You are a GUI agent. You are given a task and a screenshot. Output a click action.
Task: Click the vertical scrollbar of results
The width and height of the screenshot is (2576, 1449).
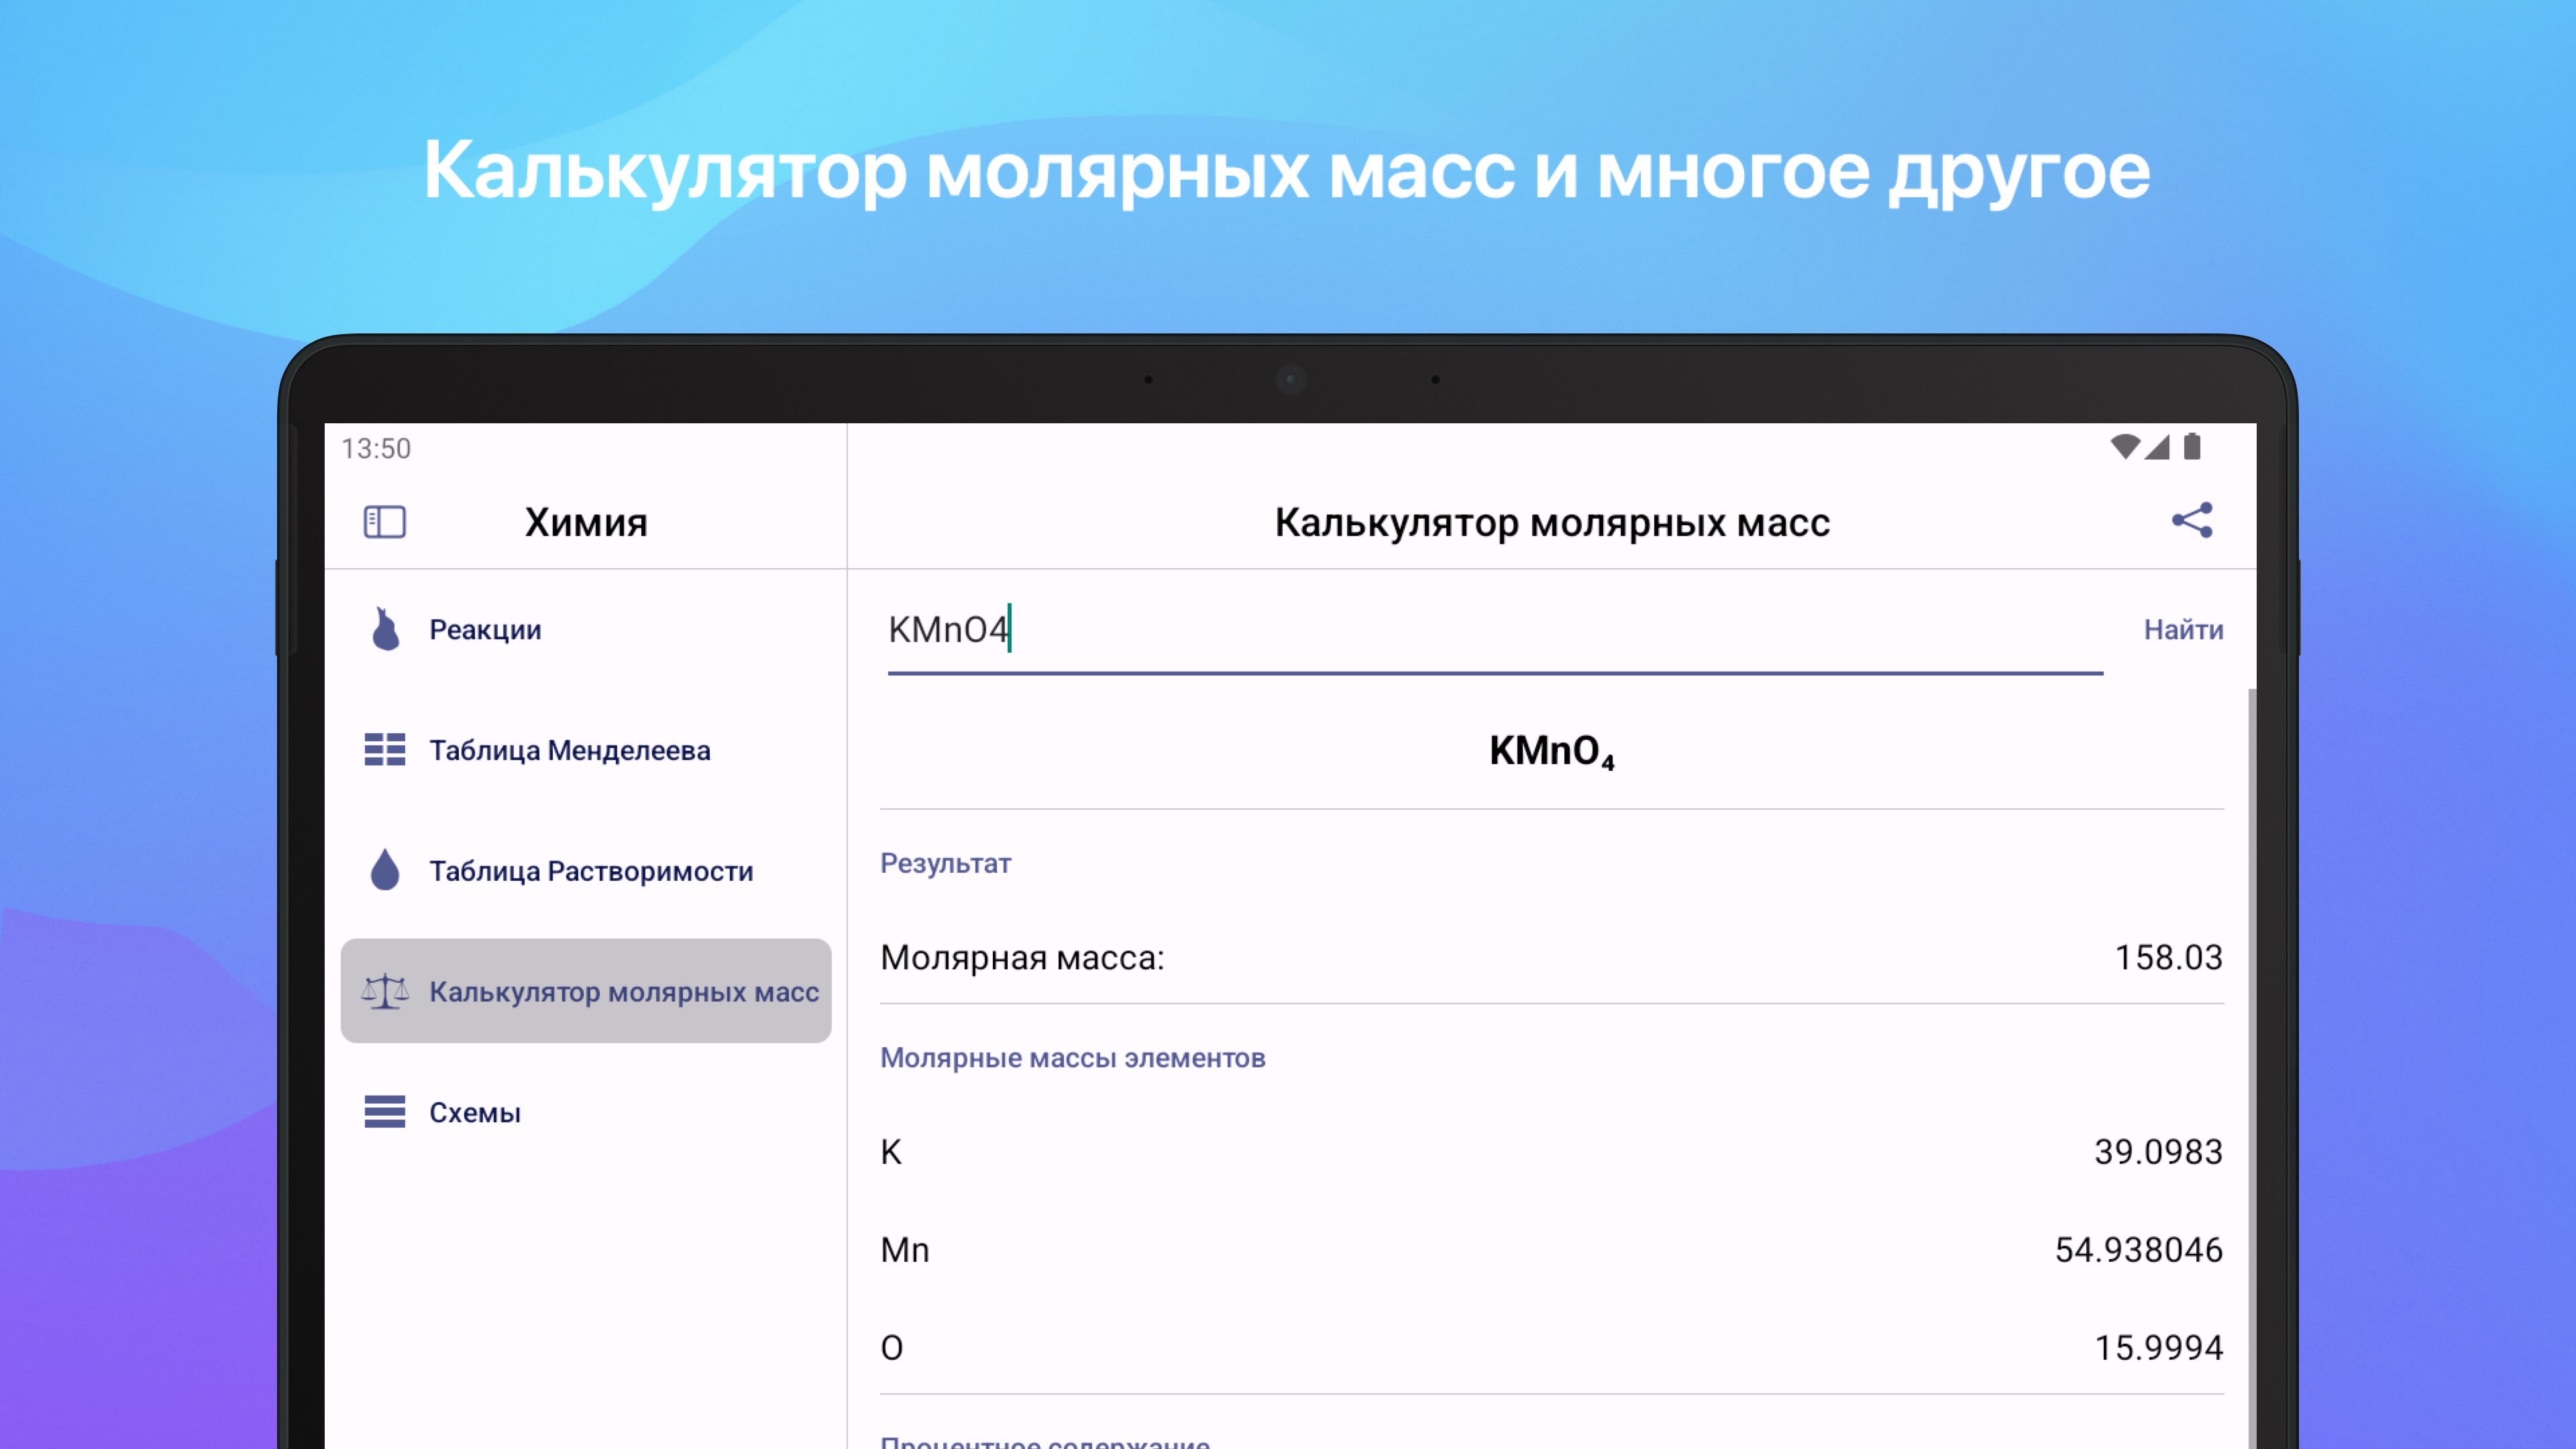coord(2252,1068)
